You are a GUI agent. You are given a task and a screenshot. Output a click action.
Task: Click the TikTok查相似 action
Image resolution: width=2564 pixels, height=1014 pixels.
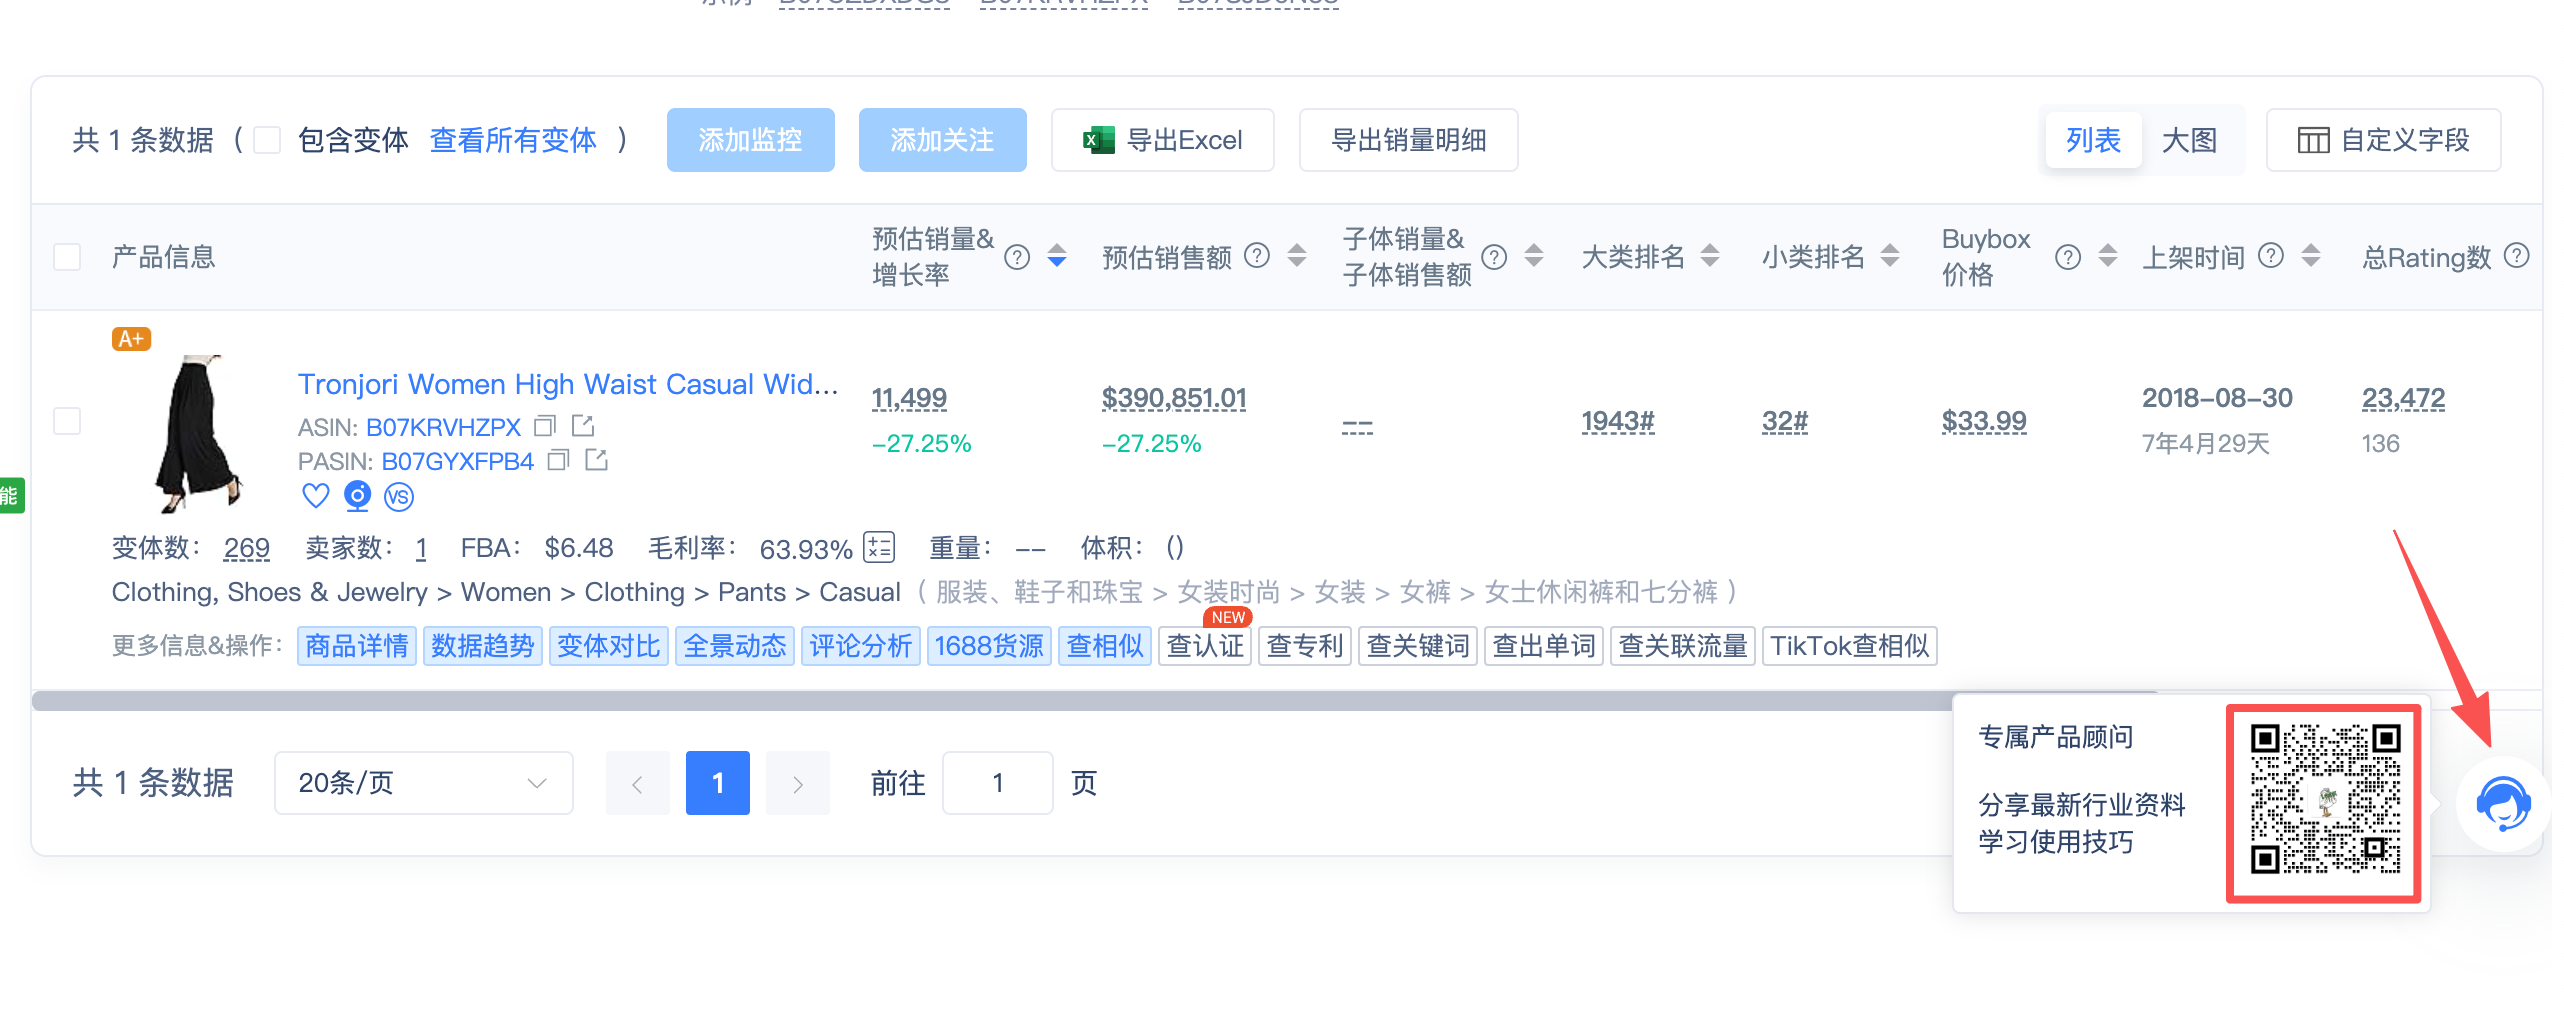tap(1850, 646)
